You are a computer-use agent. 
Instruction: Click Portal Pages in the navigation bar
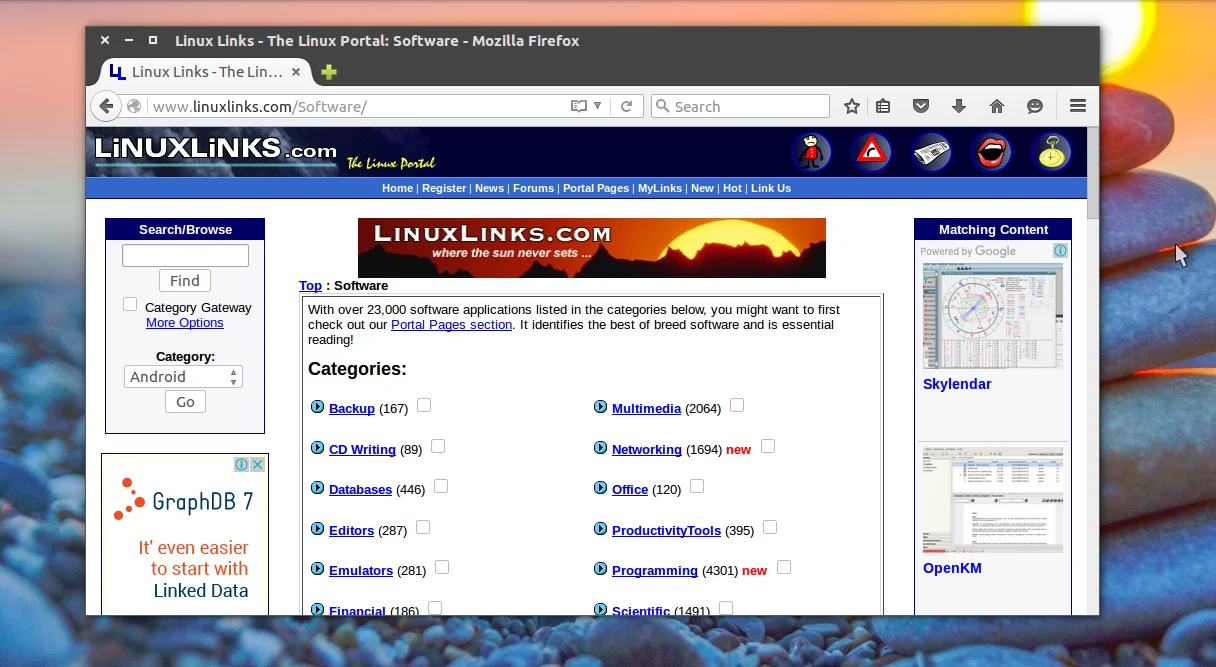pos(596,188)
